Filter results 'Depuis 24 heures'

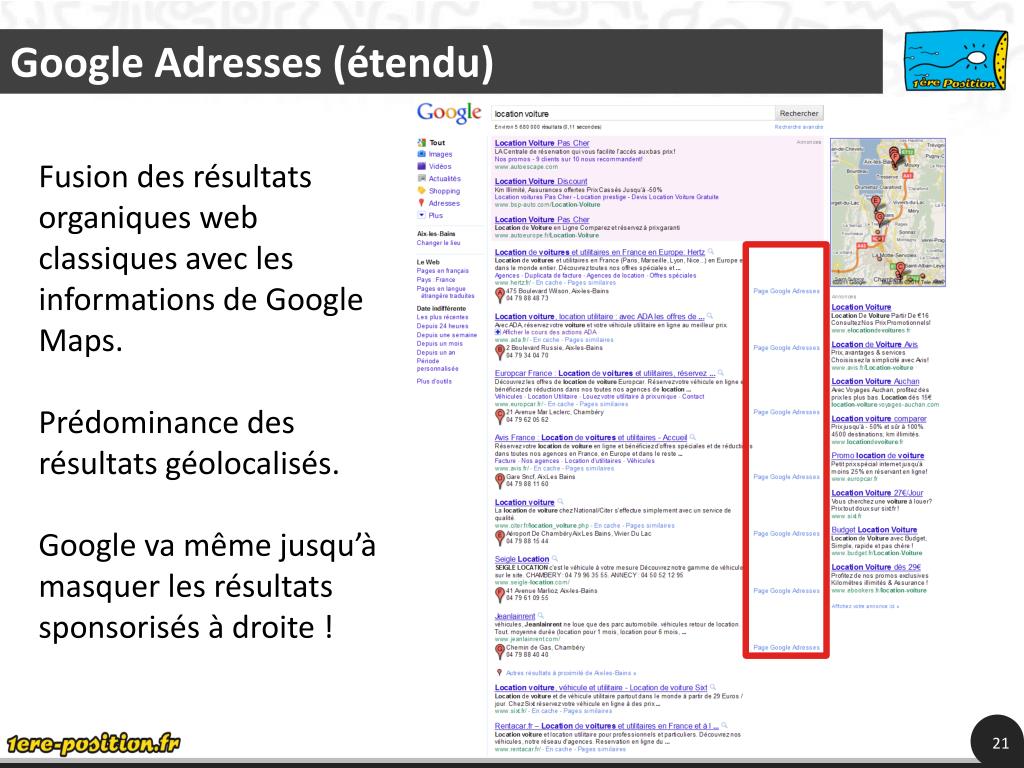click(442, 326)
